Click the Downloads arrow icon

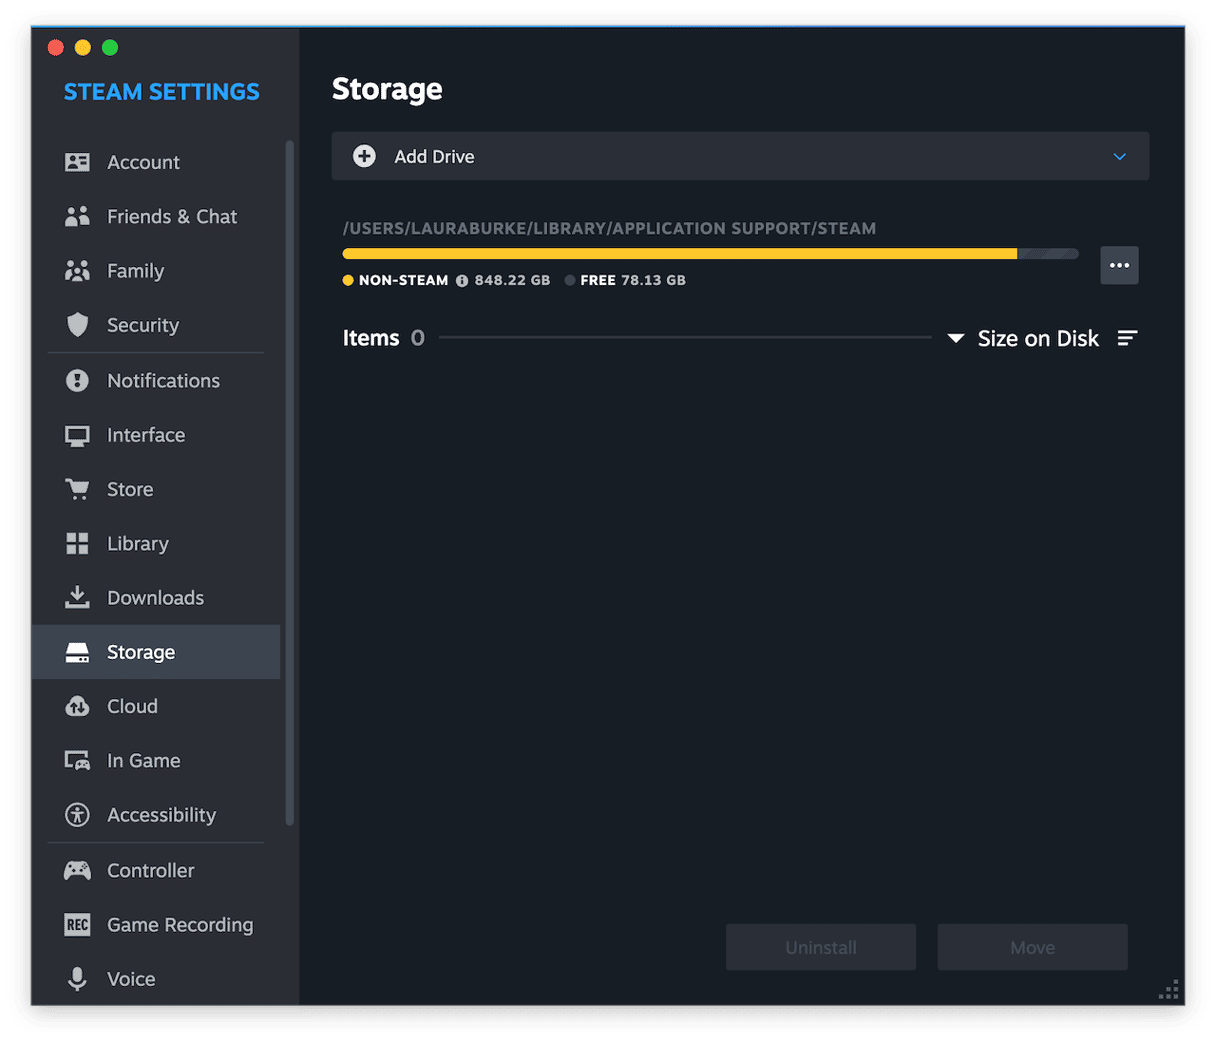click(x=77, y=597)
